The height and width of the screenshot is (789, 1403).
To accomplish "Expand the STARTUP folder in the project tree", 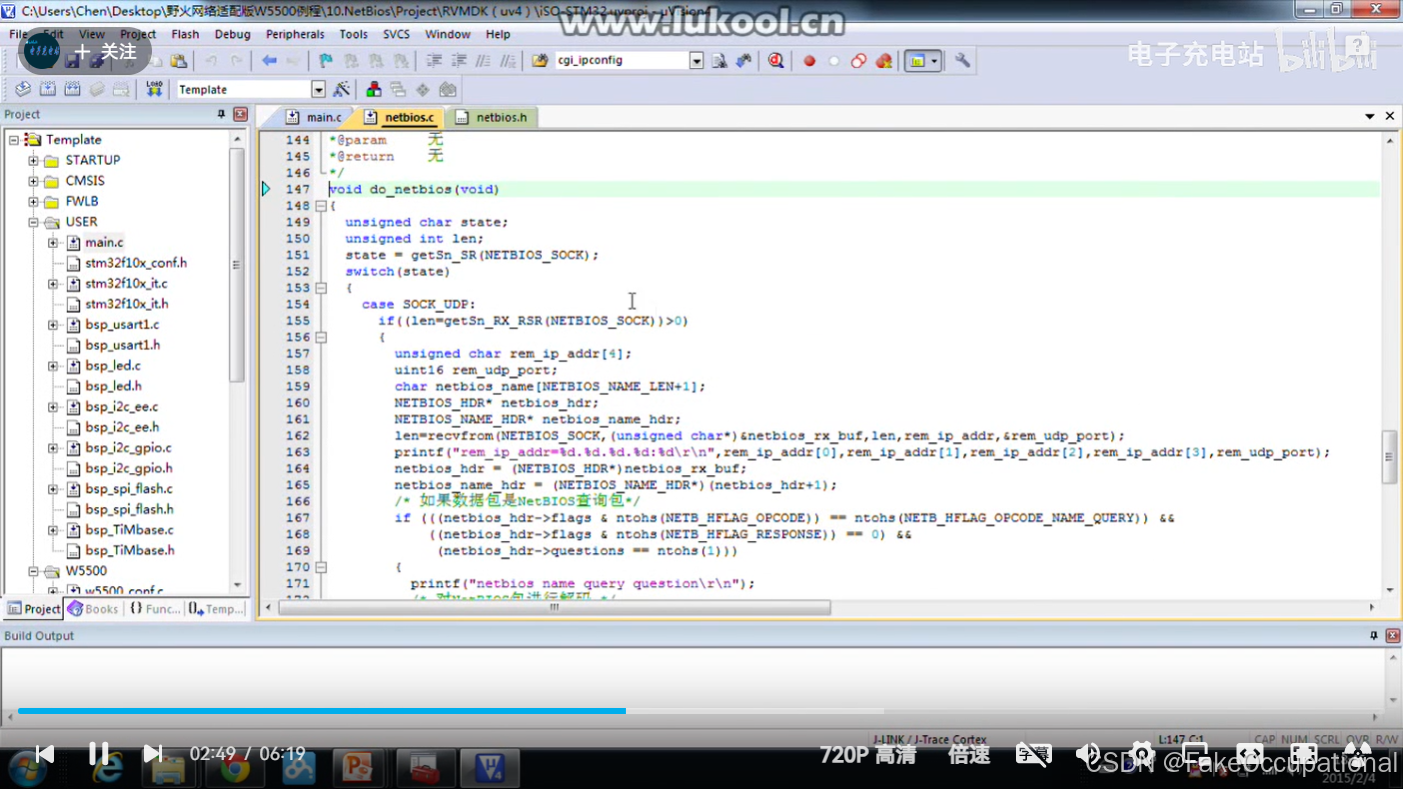I will 33,160.
